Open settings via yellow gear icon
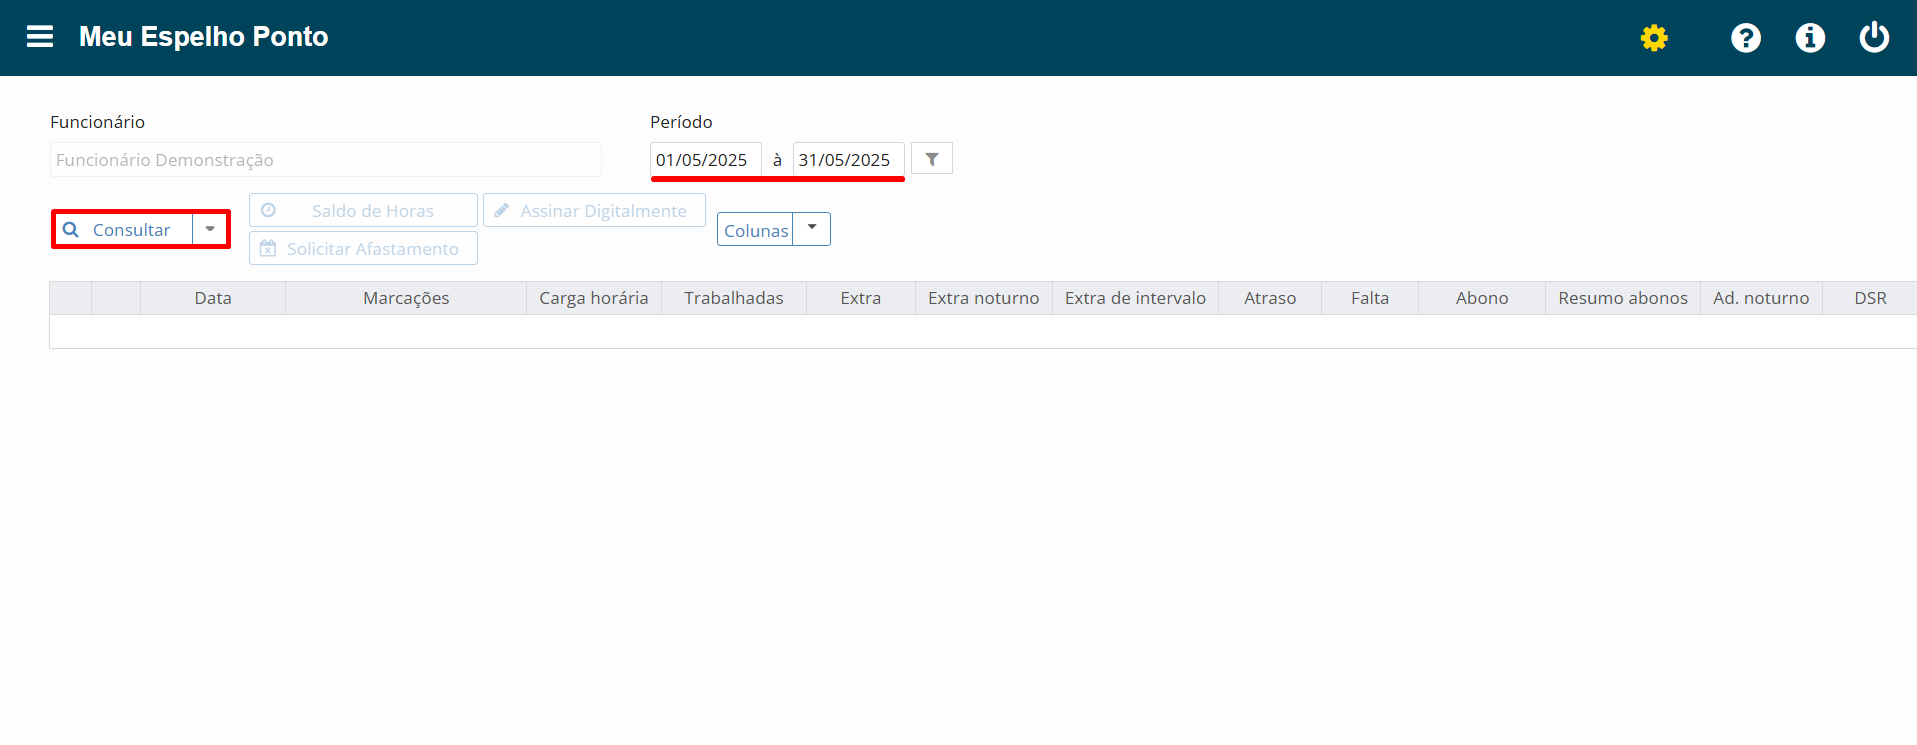 coord(1654,38)
